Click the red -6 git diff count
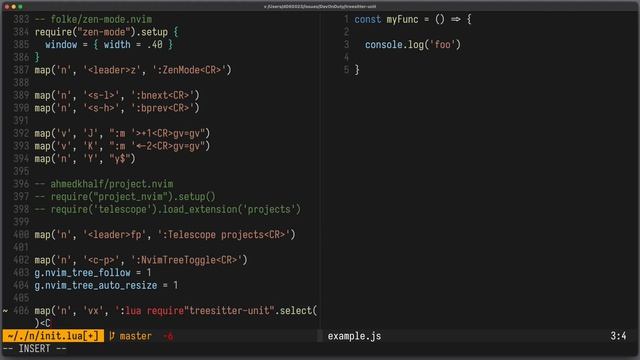The image size is (640, 360). pos(168,336)
